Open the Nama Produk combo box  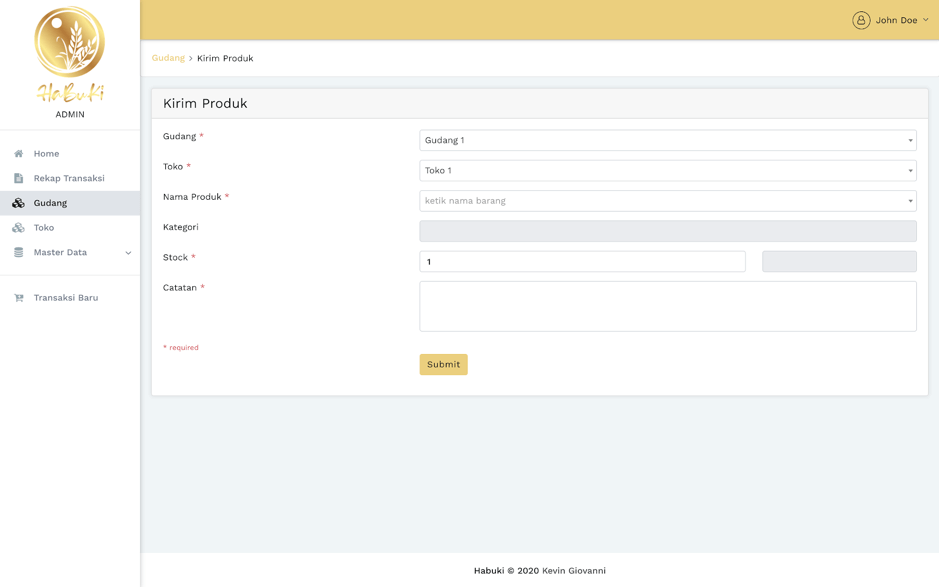667,201
